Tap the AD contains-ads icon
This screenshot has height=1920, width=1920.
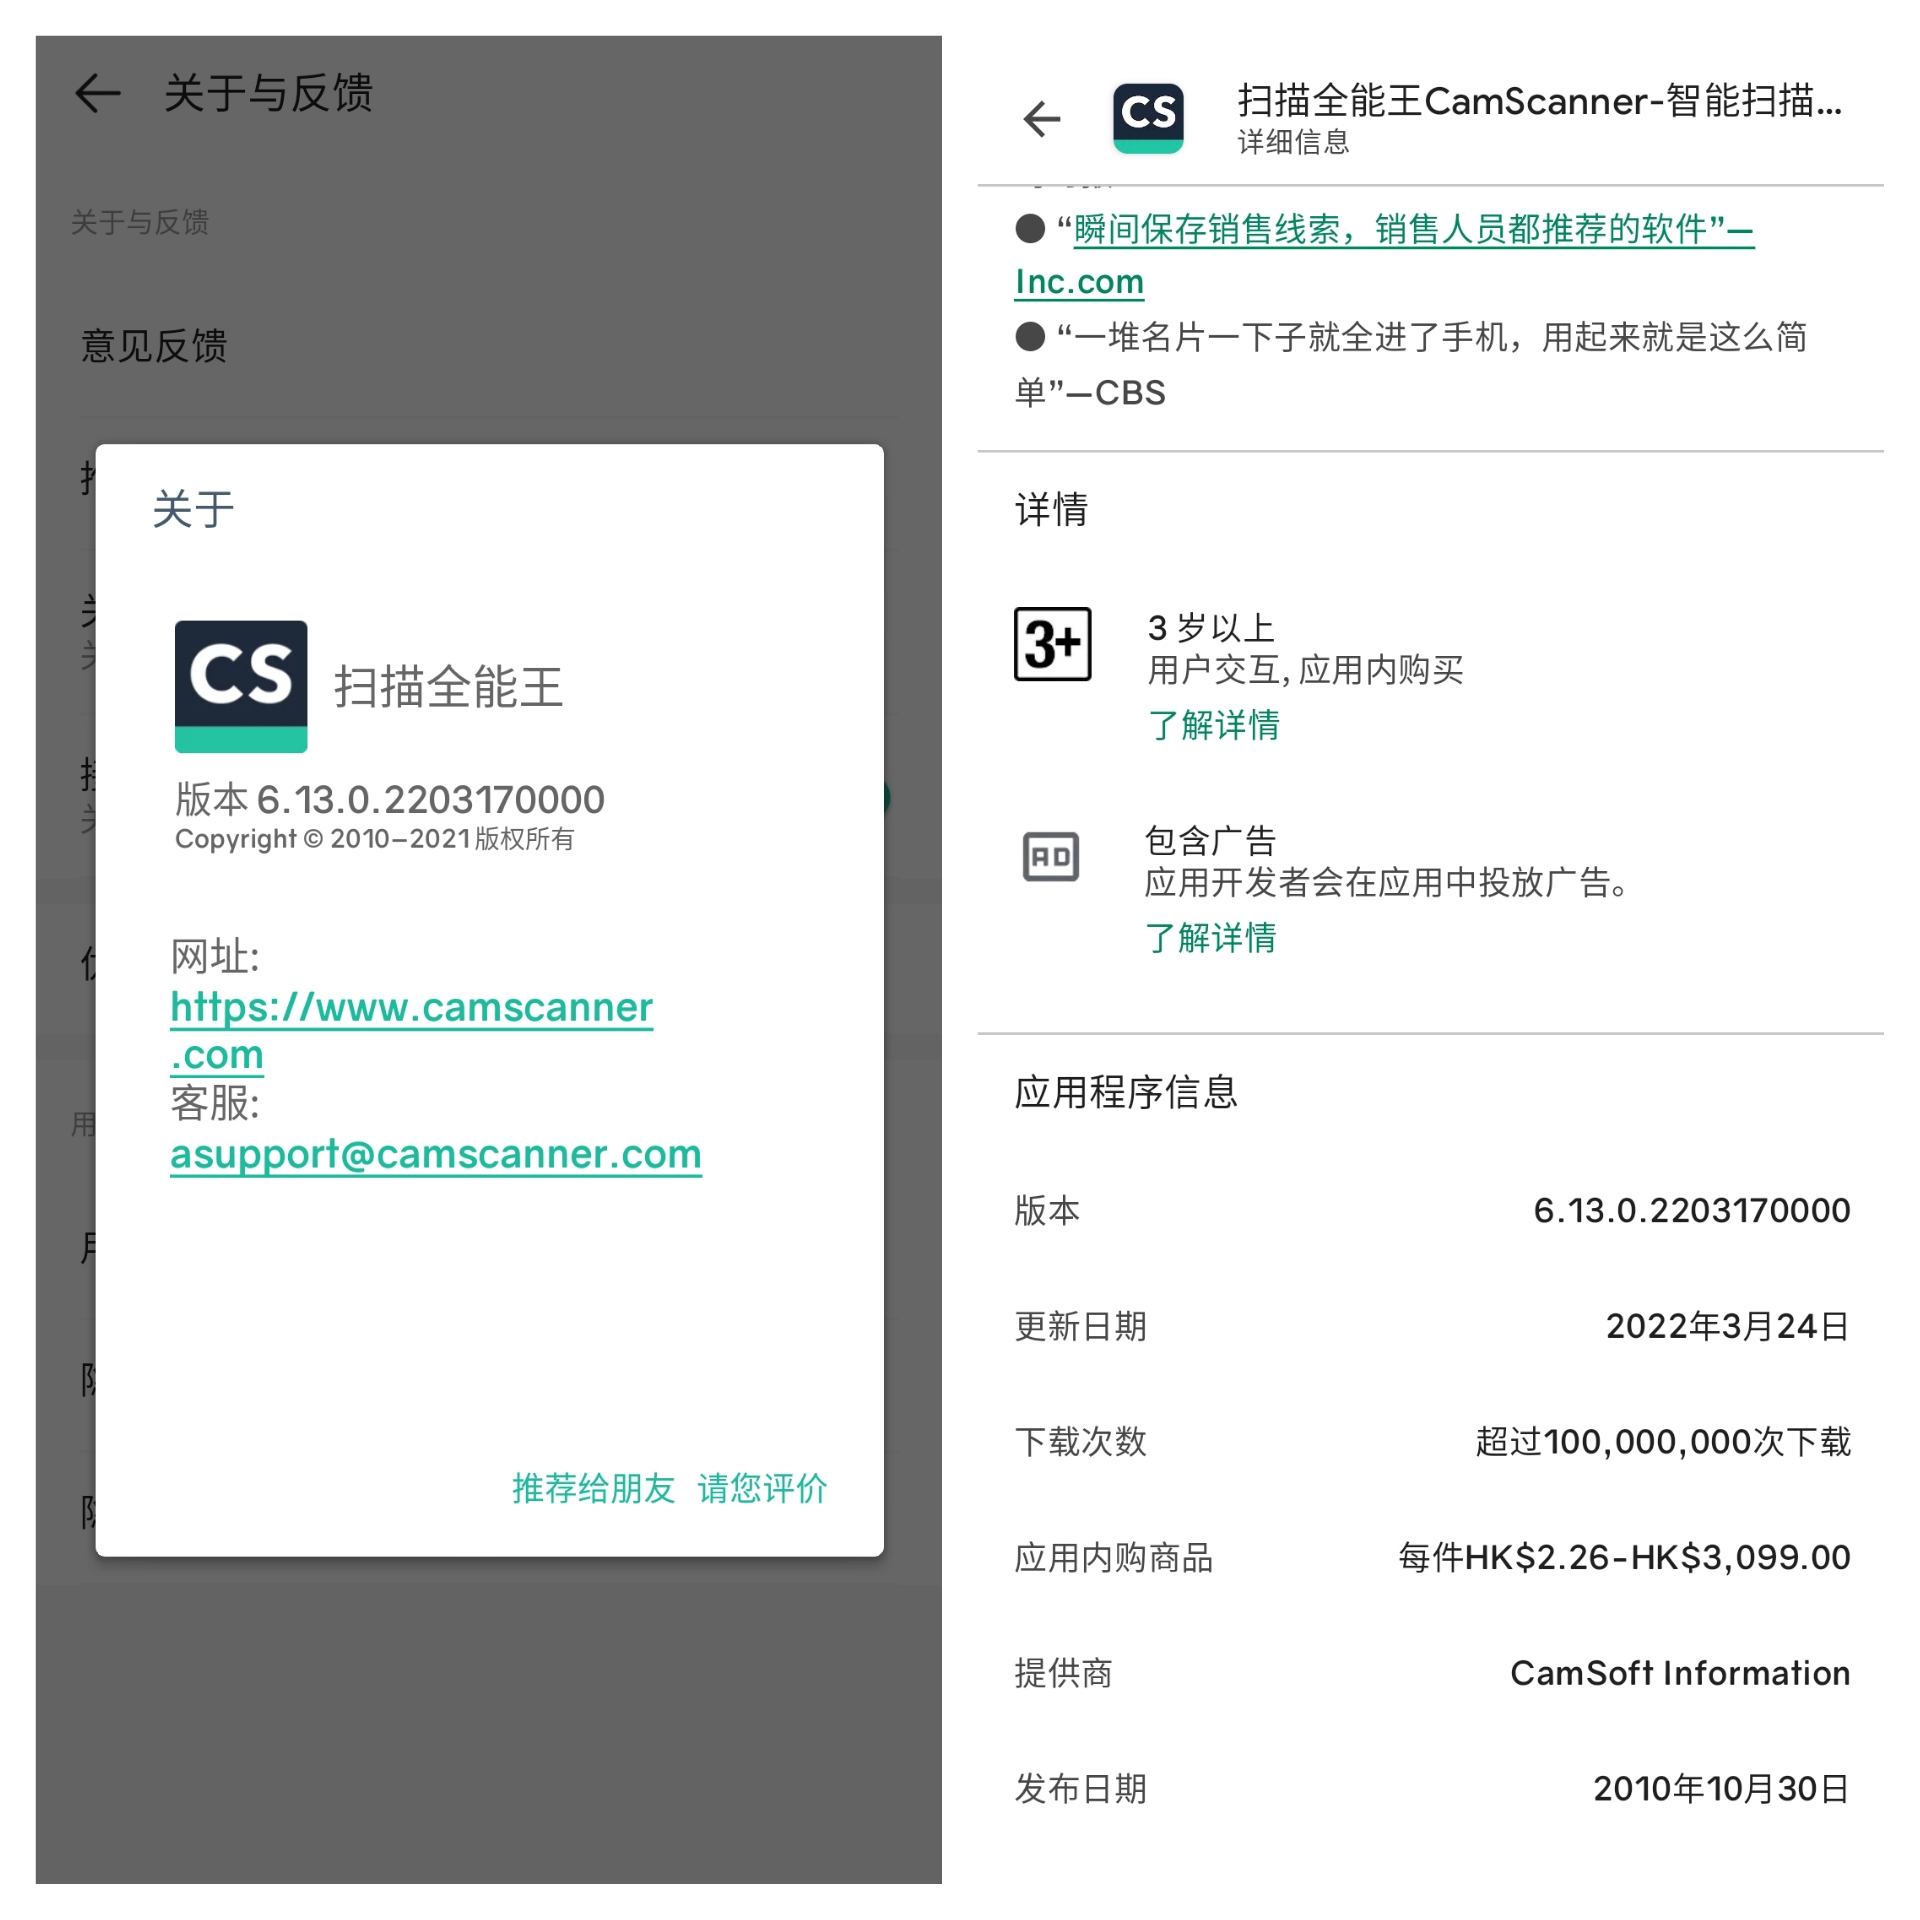(x=1051, y=857)
